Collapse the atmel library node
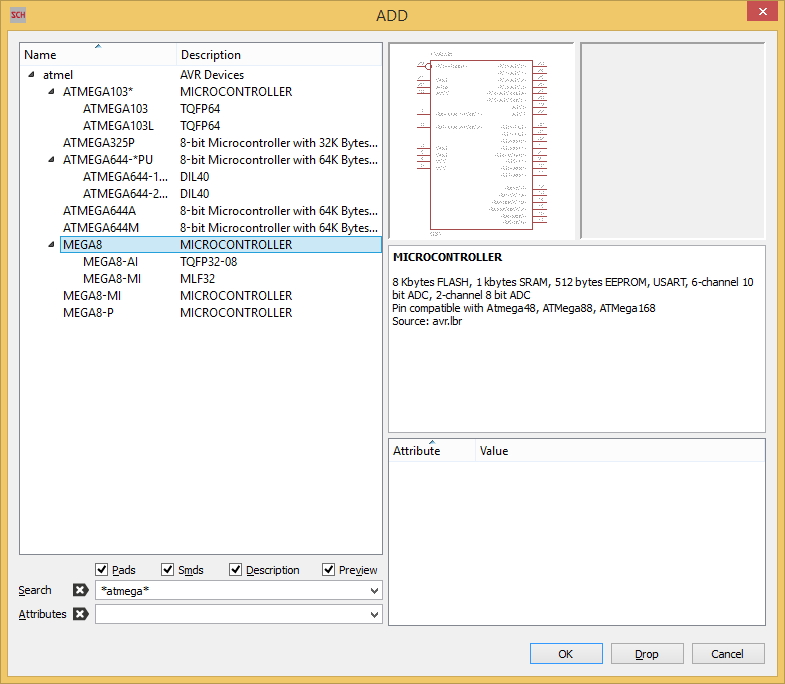785x684 pixels. [x=32, y=75]
